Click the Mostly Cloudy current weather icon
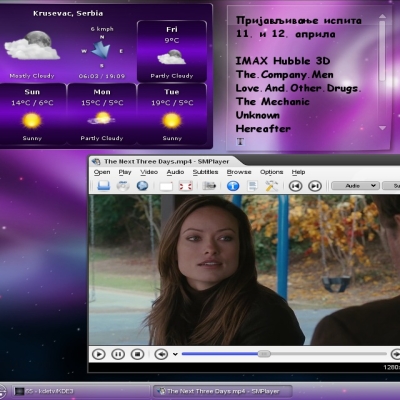Image resolution: width=400 pixels, height=400 pixels. point(32,45)
